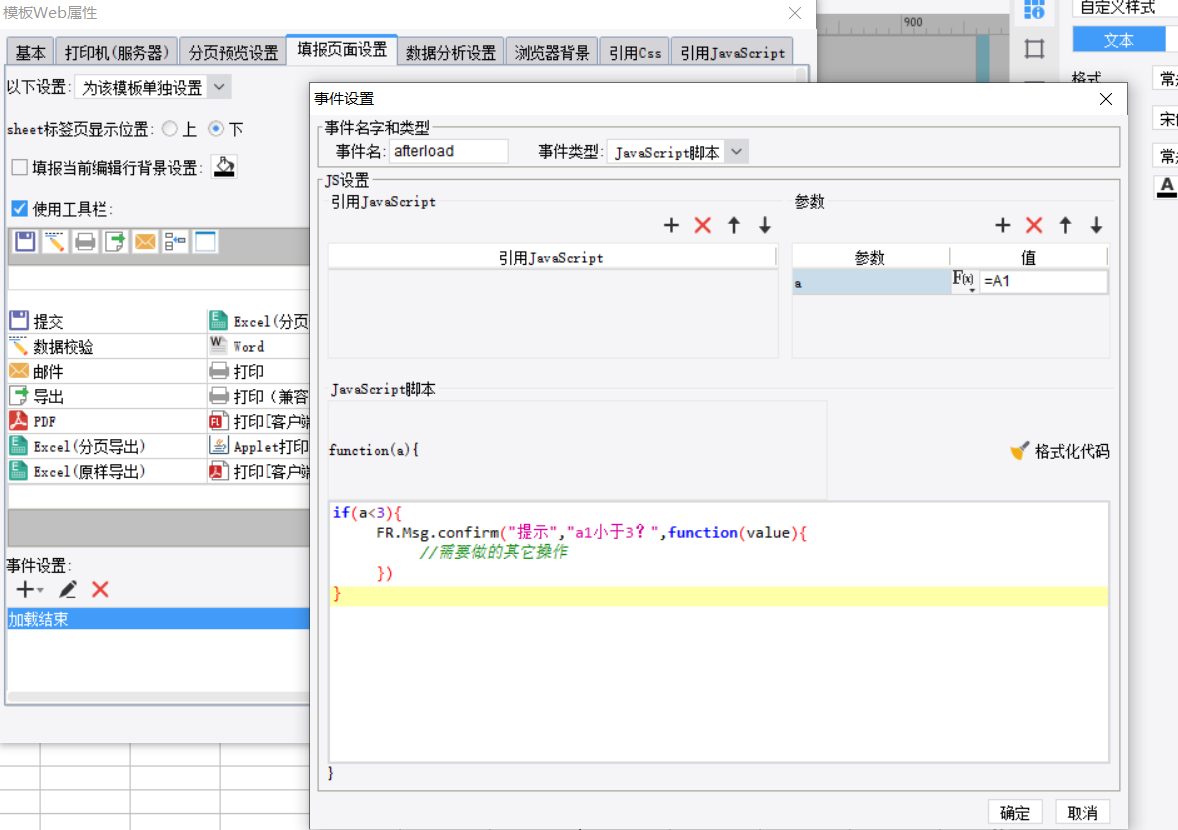Delete the 加载结束 event with the red X
The image size is (1178, 830).
100,590
